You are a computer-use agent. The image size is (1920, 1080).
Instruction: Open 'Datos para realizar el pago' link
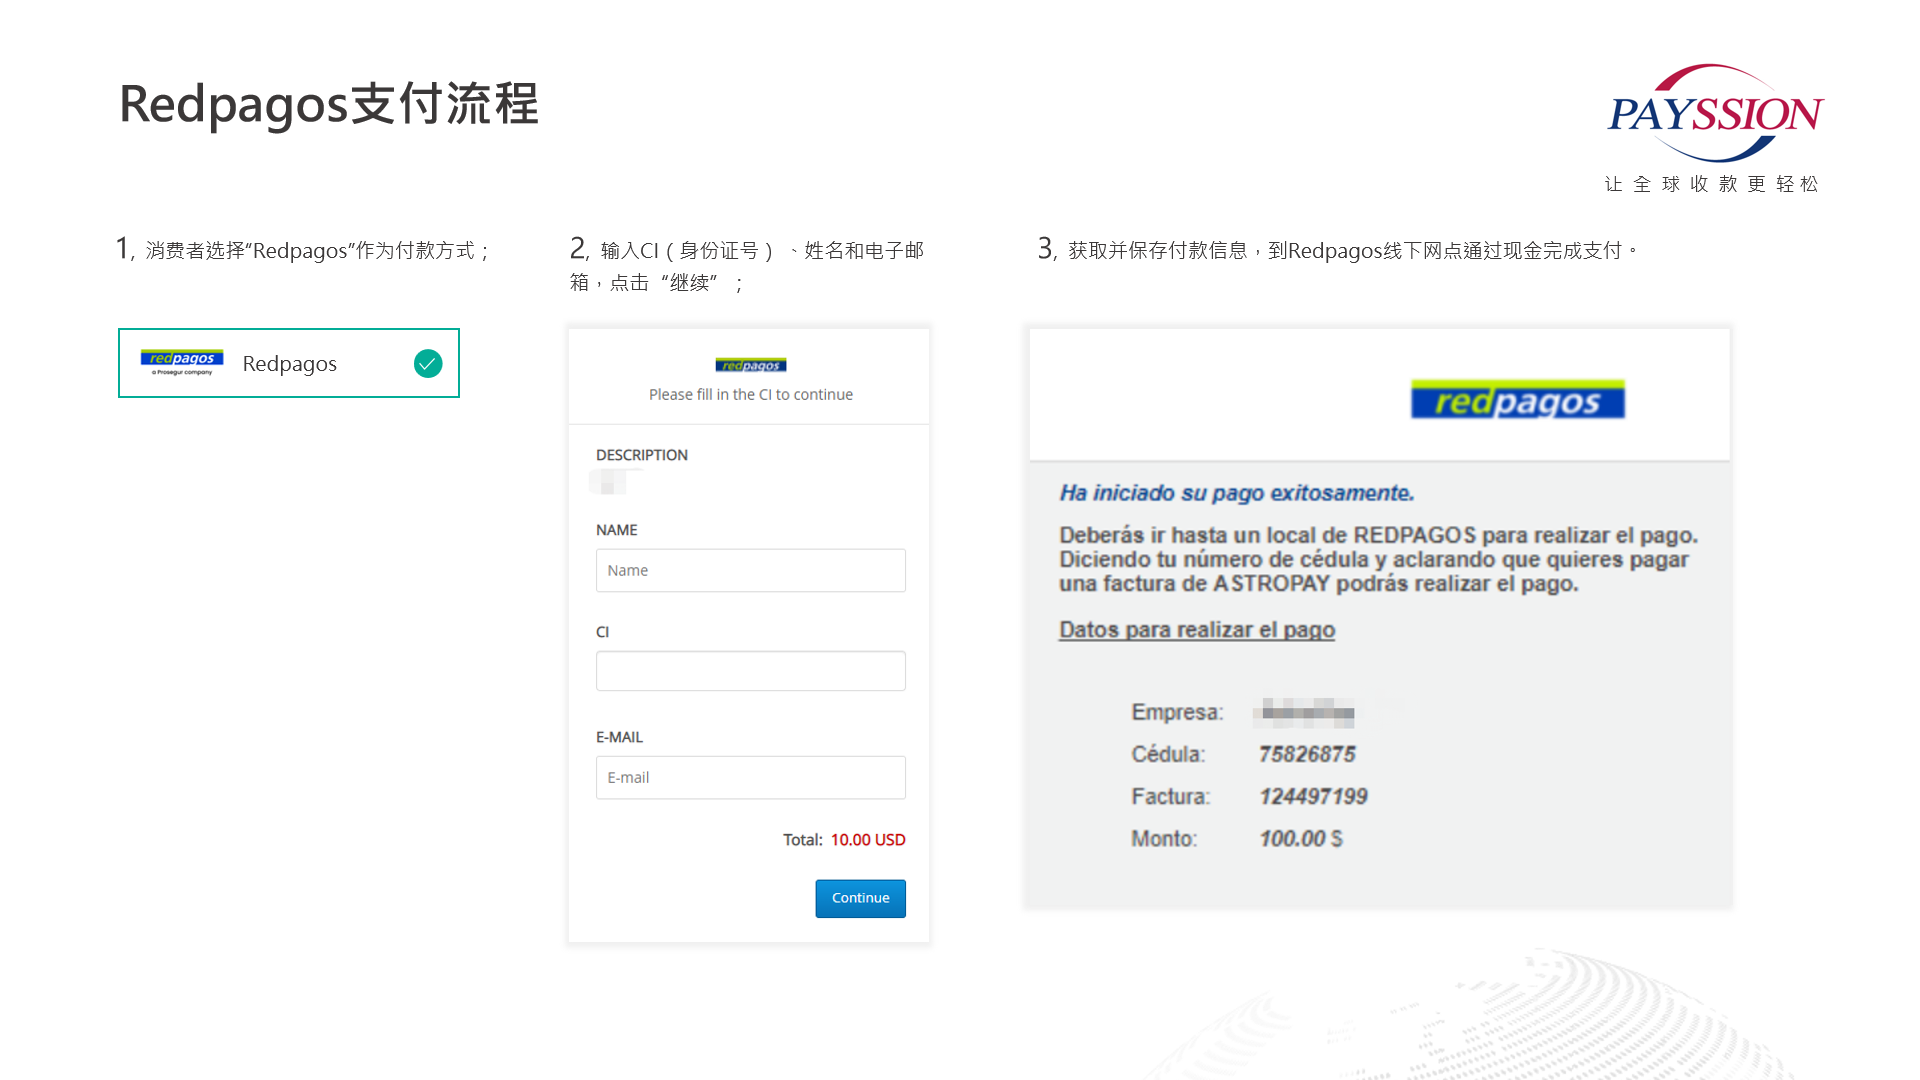pyautogui.click(x=1197, y=630)
